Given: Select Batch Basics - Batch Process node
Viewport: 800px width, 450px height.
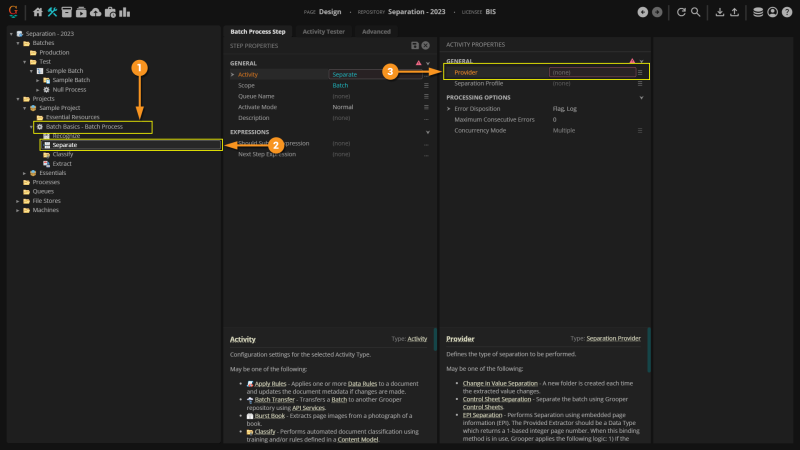Looking at the screenshot, I should pyautogui.click(x=84, y=127).
